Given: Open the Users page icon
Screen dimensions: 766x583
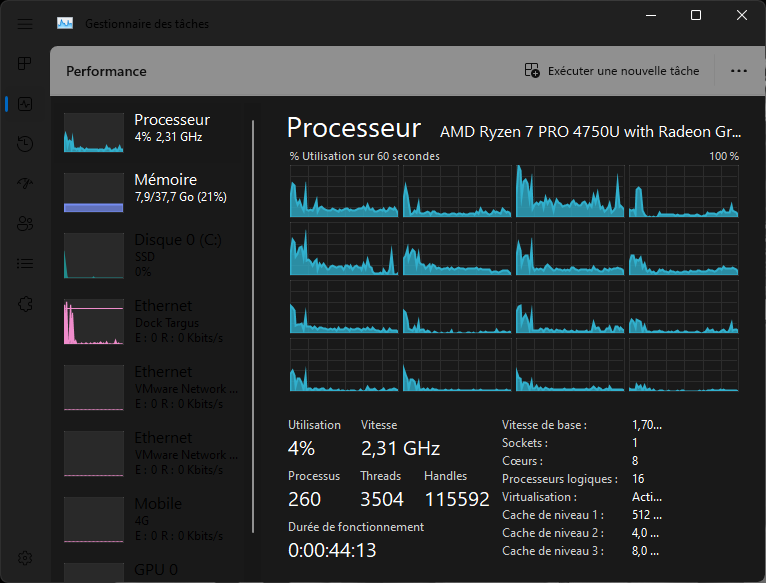Looking at the screenshot, I should pos(25,223).
